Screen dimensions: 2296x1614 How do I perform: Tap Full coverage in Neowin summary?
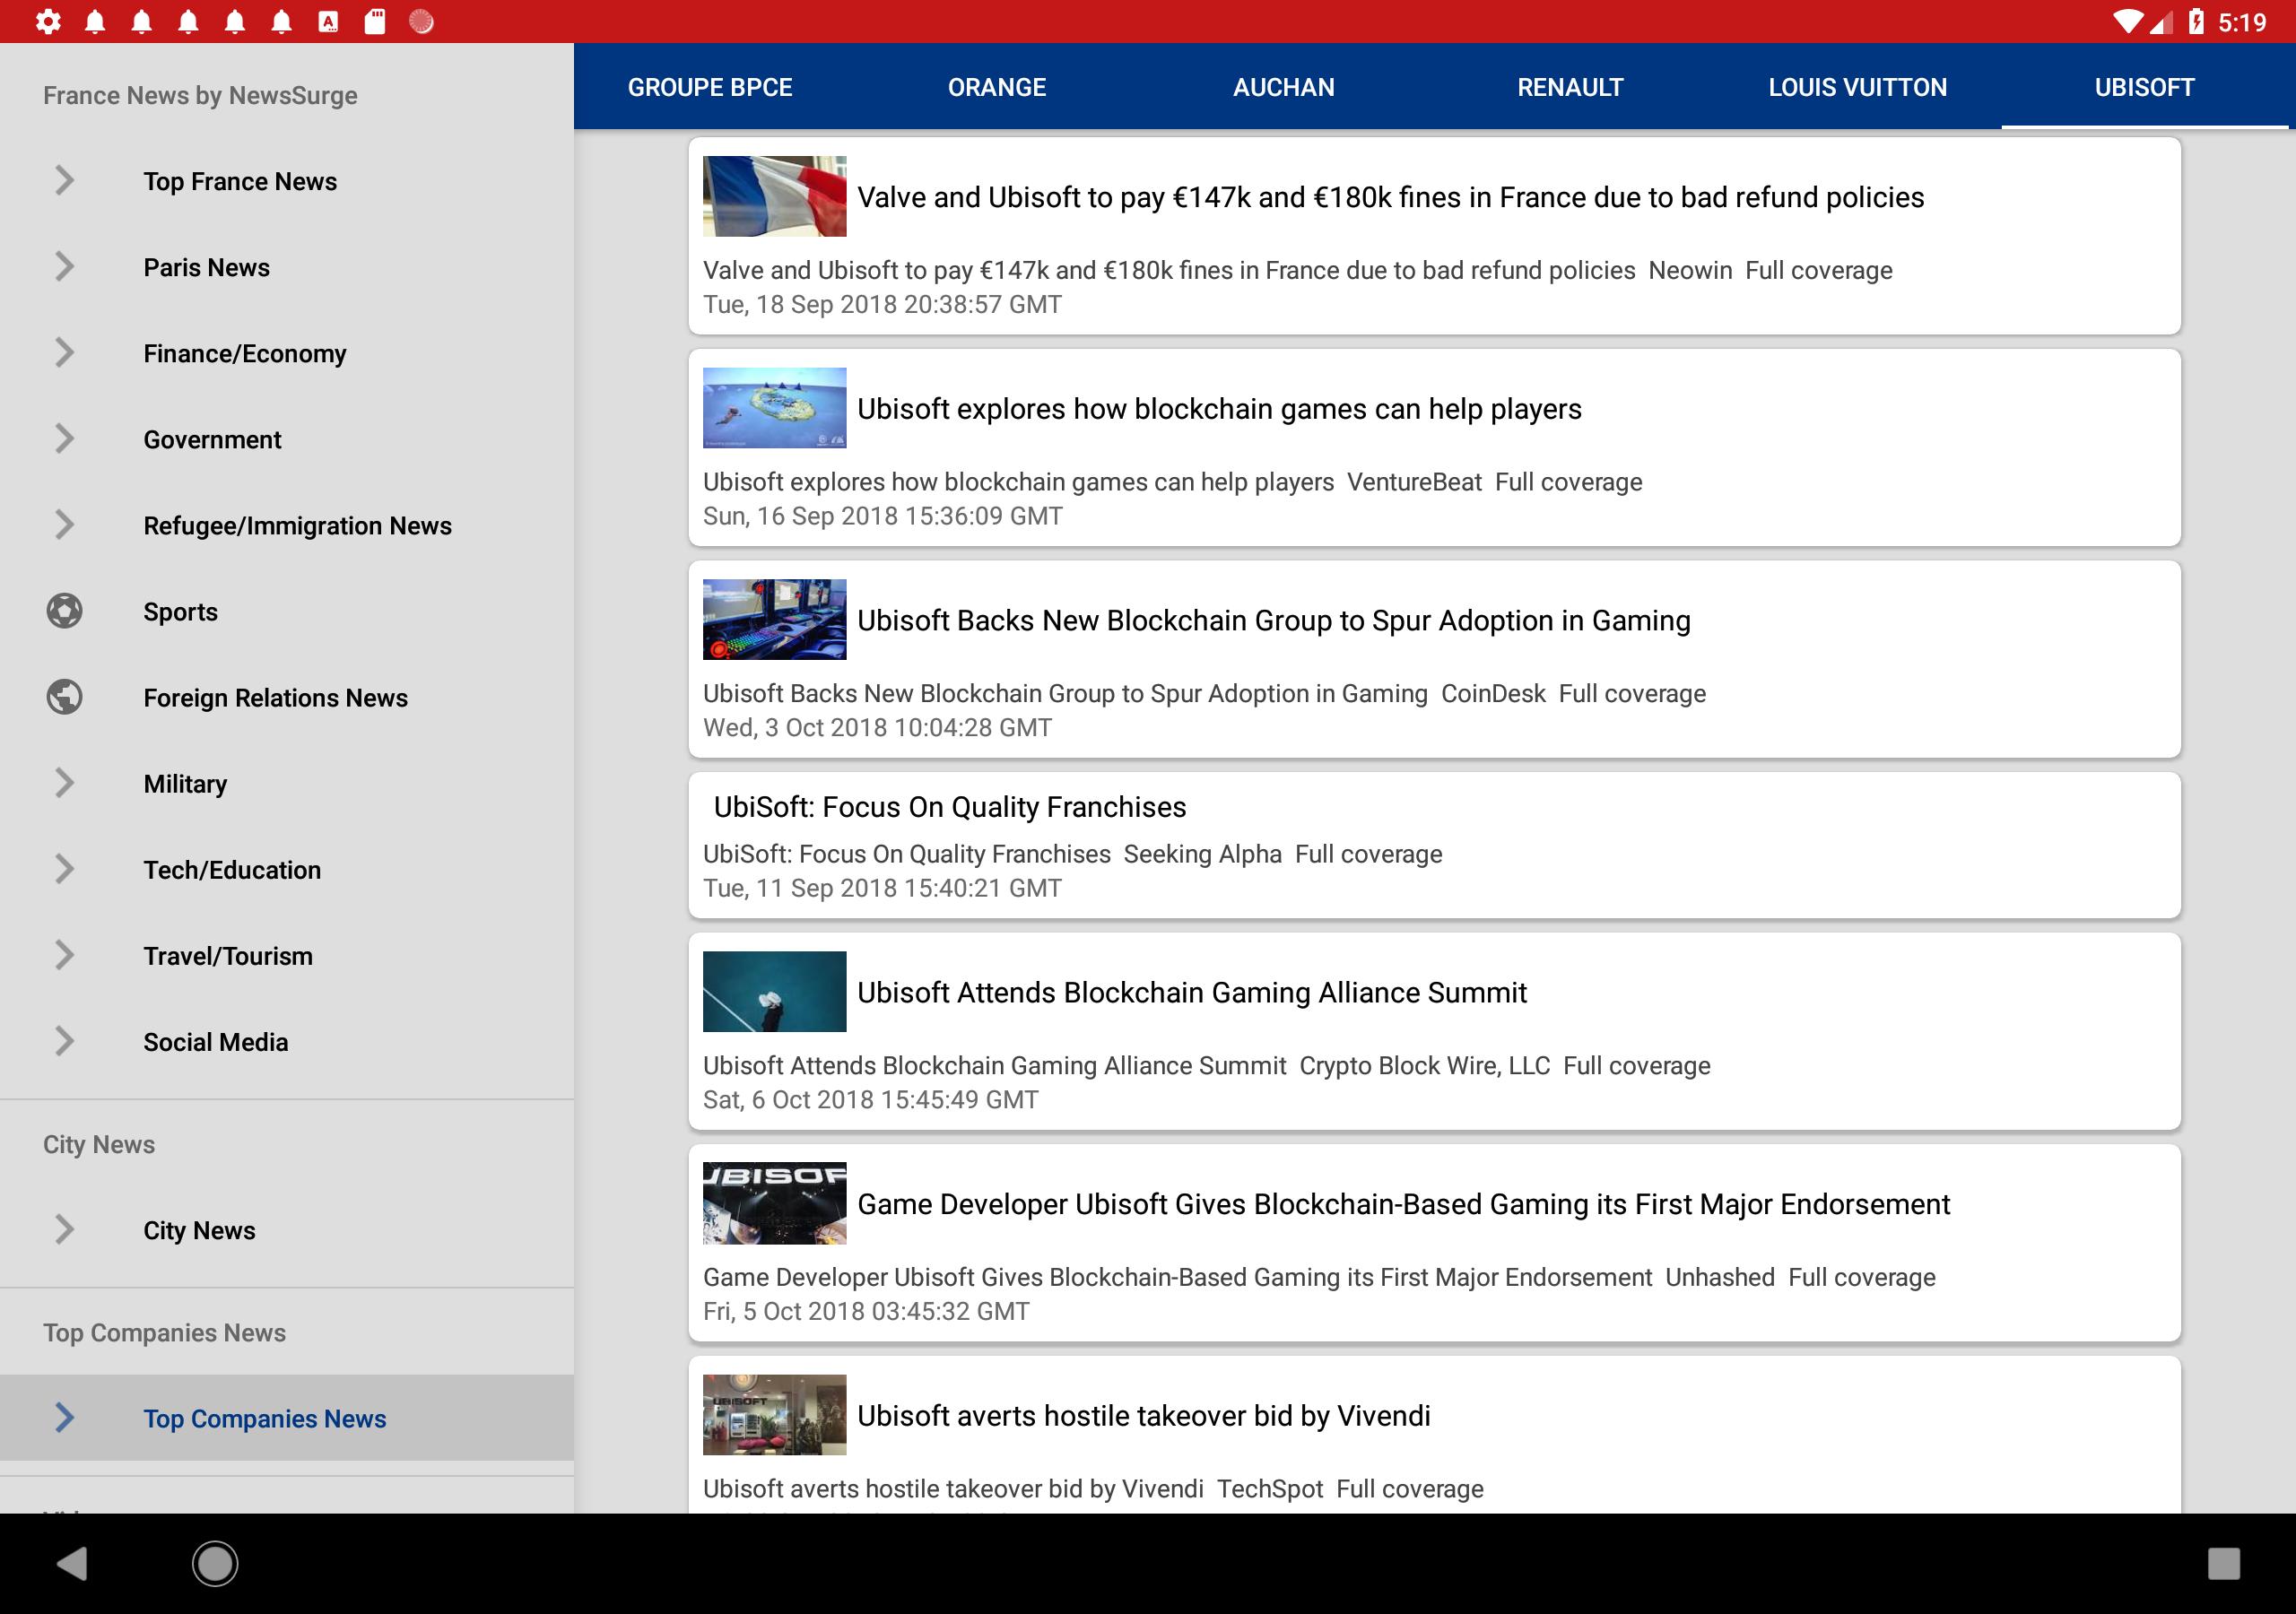click(1819, 270)
